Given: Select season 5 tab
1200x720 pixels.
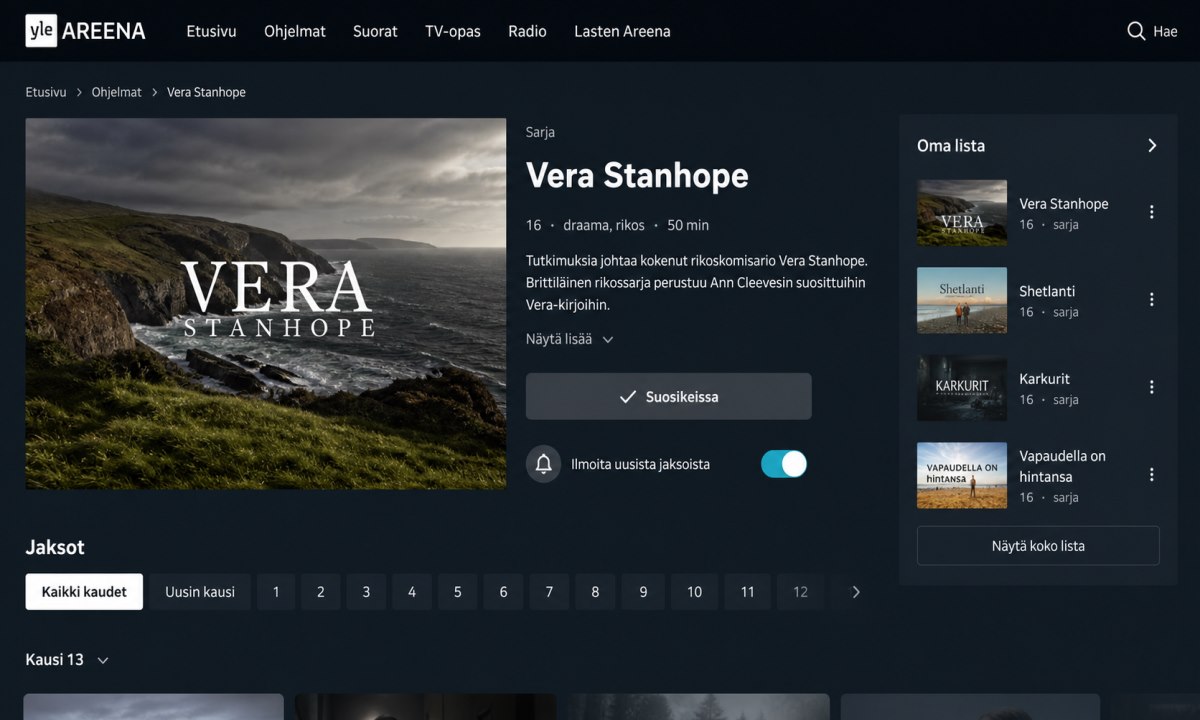Looking at the screenshot, I should pos(458,592).
